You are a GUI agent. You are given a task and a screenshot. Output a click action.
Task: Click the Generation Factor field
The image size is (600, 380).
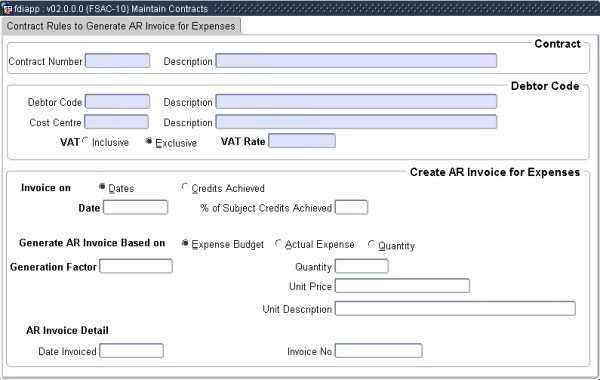136,266
